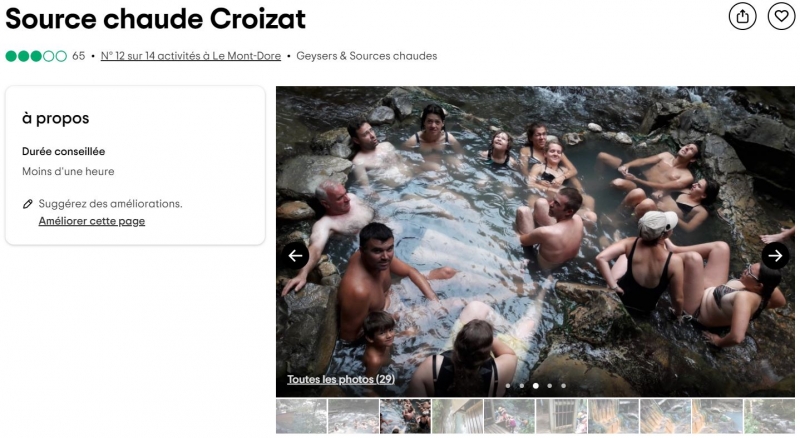View Toutes les photos (29)

coord(341,379)
